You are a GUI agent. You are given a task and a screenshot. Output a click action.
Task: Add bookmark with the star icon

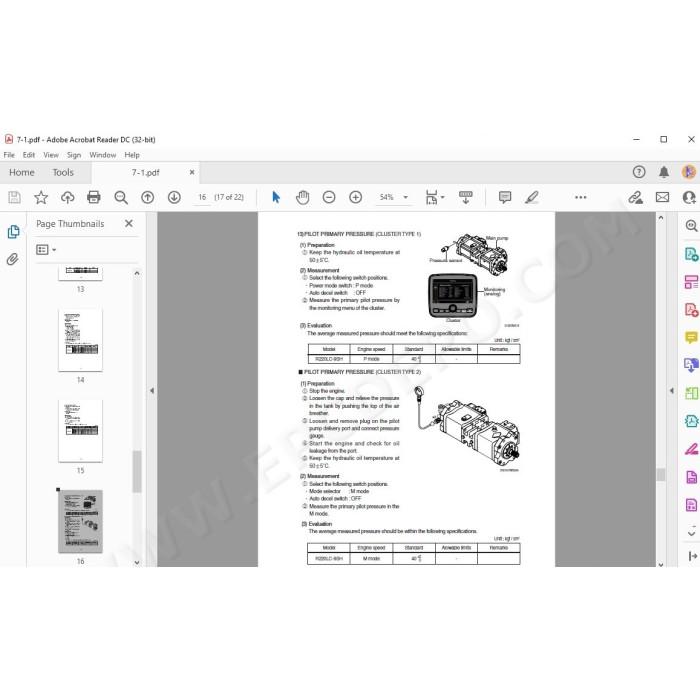pos(41,197)
